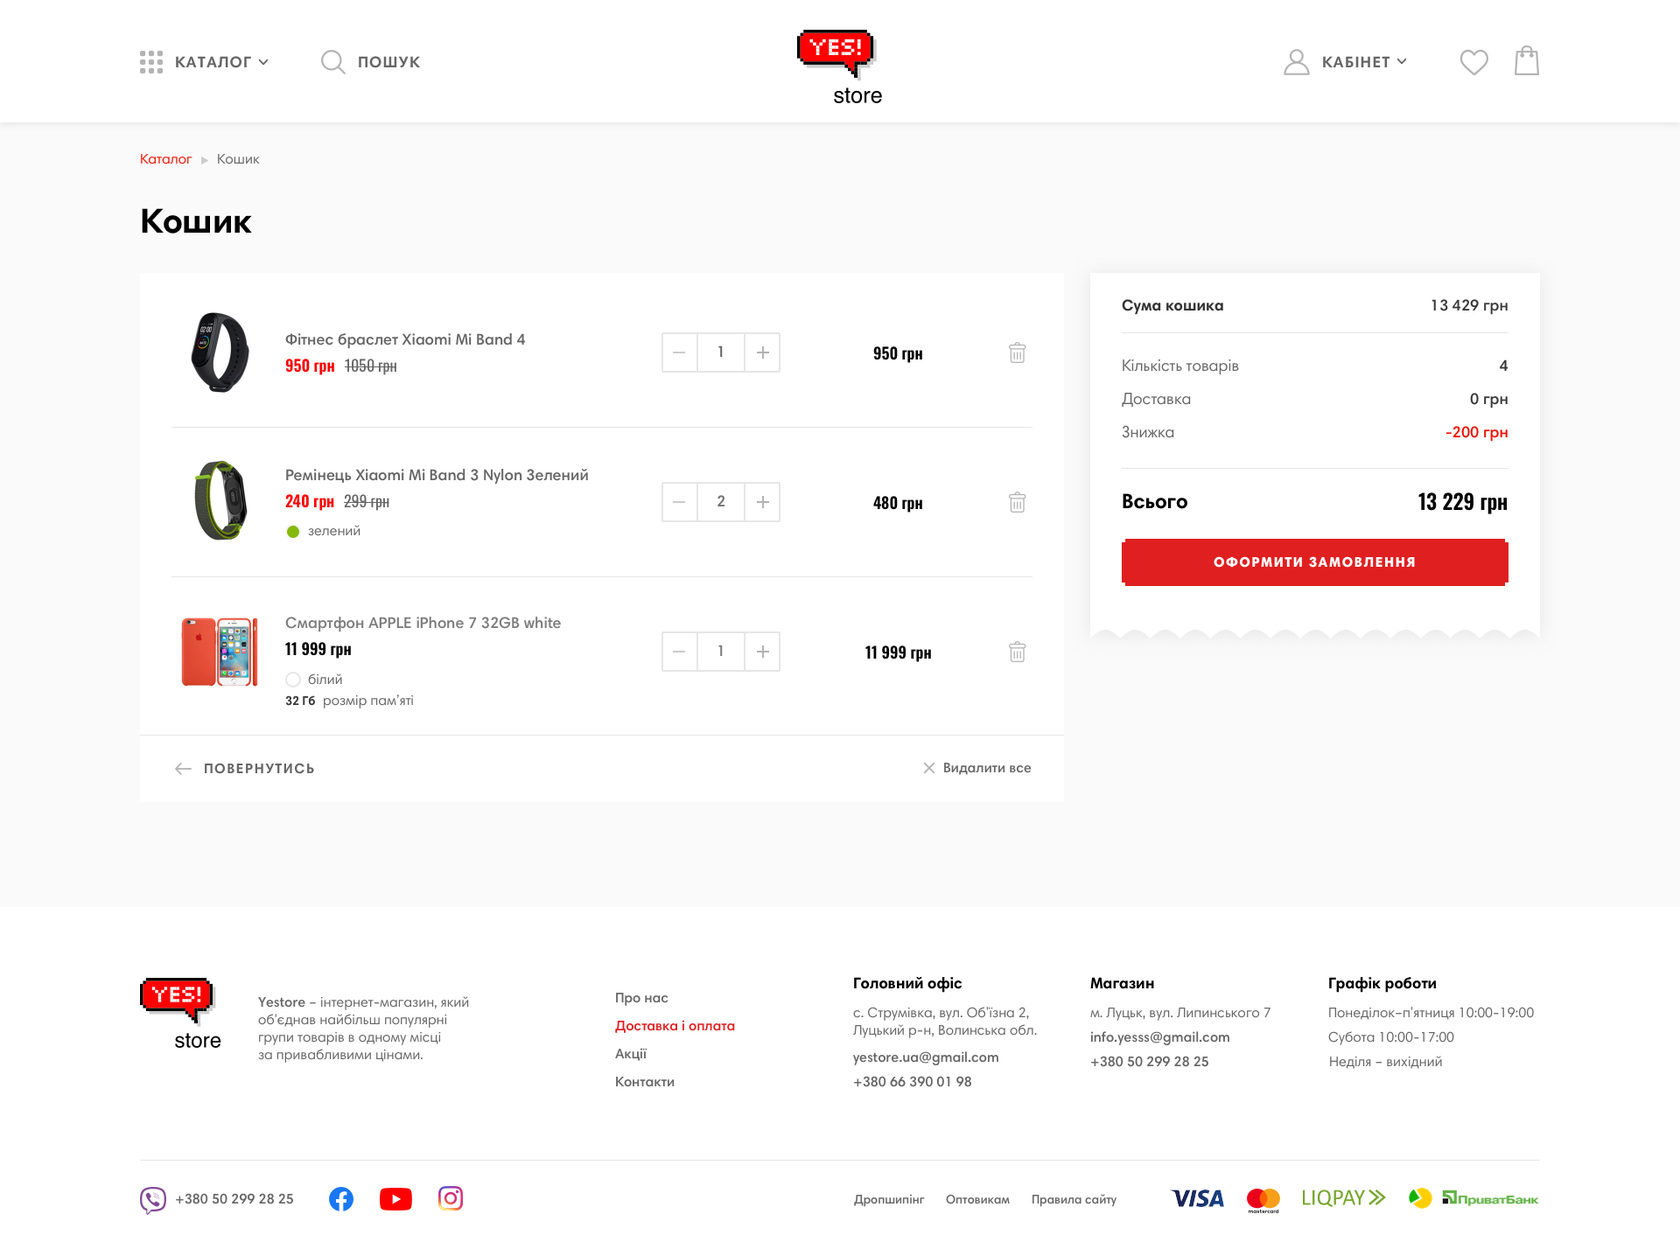1680x1242 pixels.
Task: Open the iPhone 7 product thumbnail
Action: (220, 651)
